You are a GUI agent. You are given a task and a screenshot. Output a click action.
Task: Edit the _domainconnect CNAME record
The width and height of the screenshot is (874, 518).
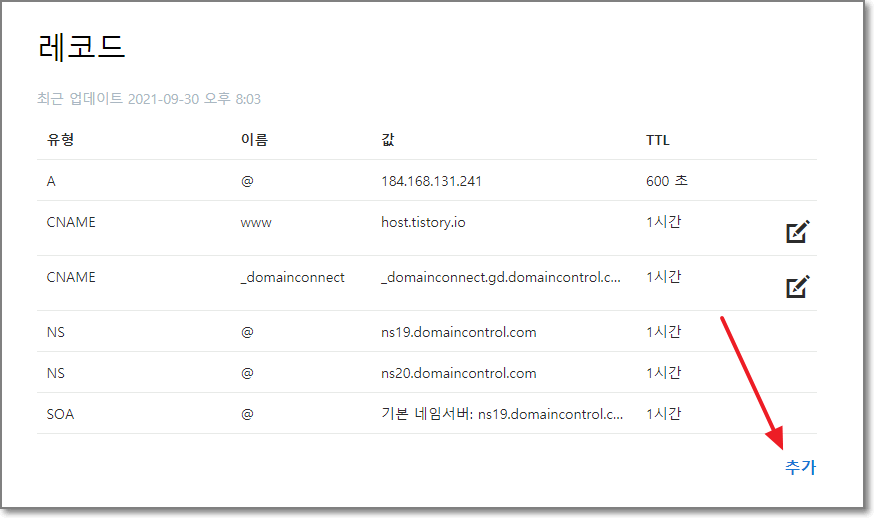pyautogui.click(x=798, y=287)
